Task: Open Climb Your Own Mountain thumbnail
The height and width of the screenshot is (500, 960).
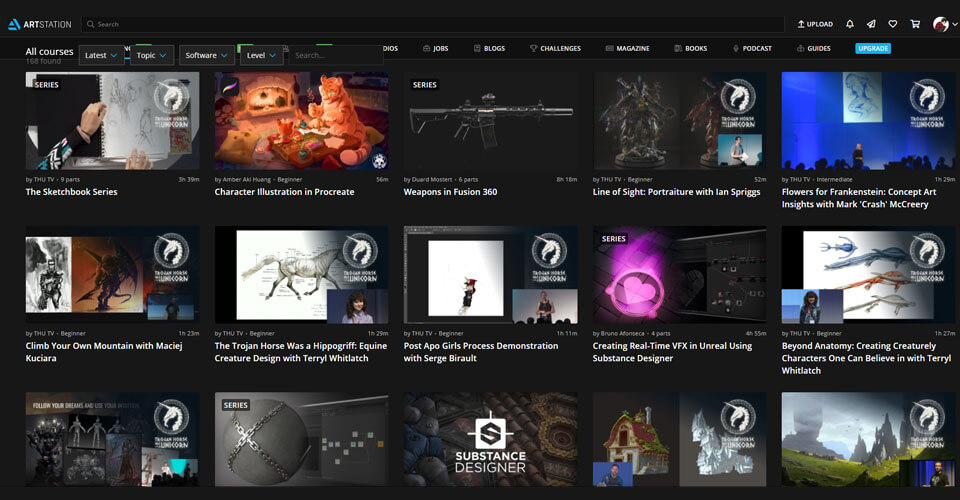Action: point(113,274)
